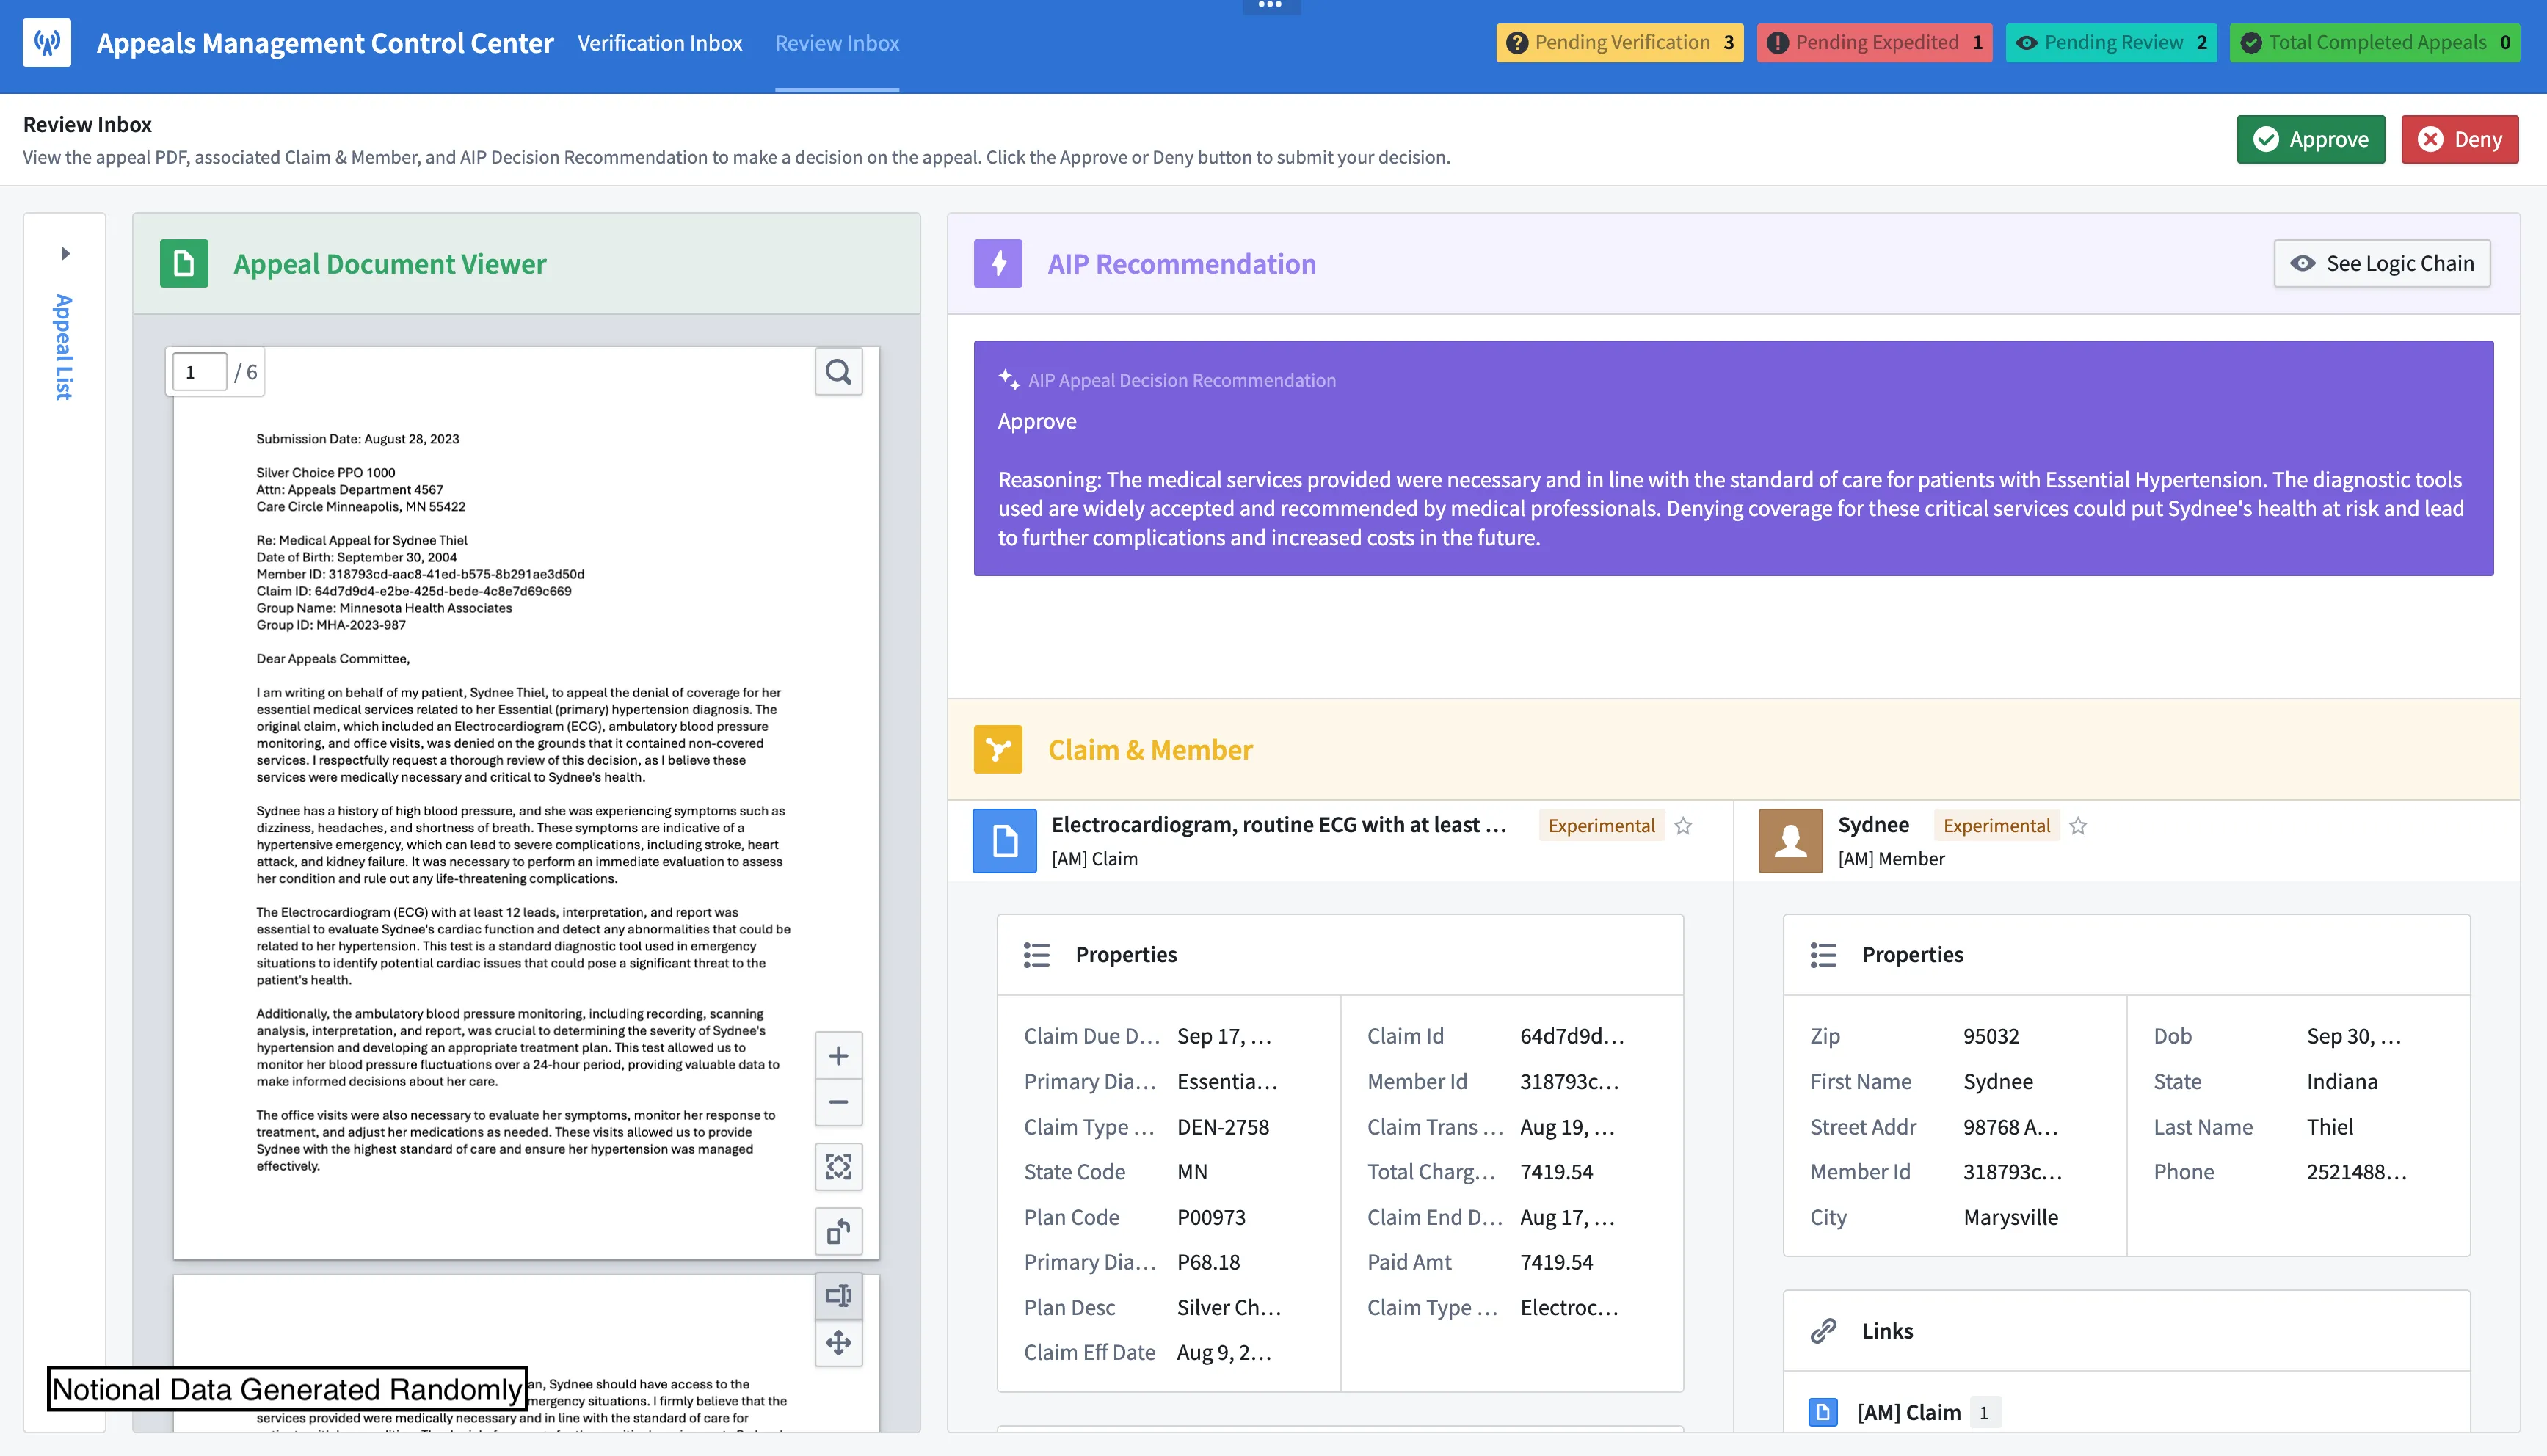This screenshot has width=2547, height=1456.
Task: Zoom out the appeal document
Action: (x=838, y=1102)
